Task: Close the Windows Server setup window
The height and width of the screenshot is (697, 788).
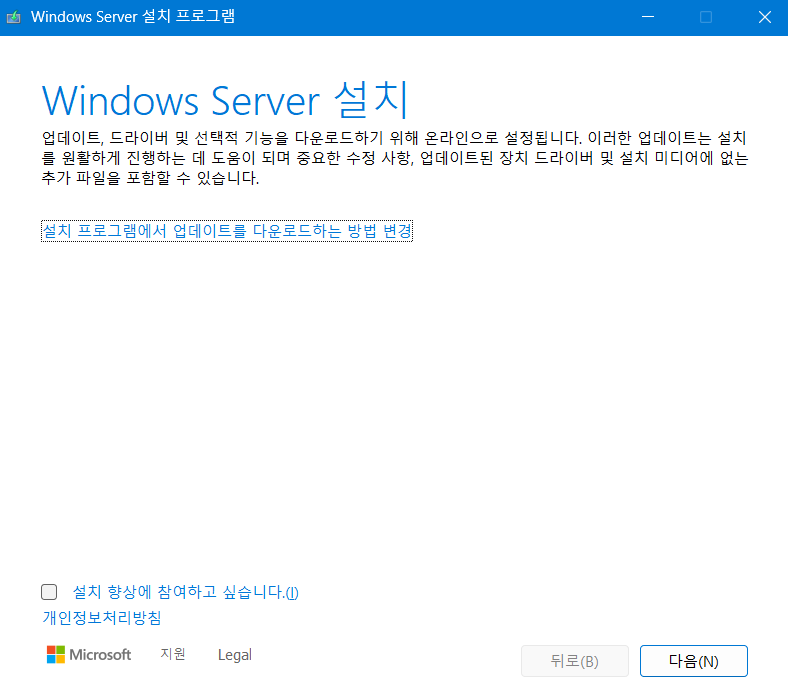Action: [765, 17]
